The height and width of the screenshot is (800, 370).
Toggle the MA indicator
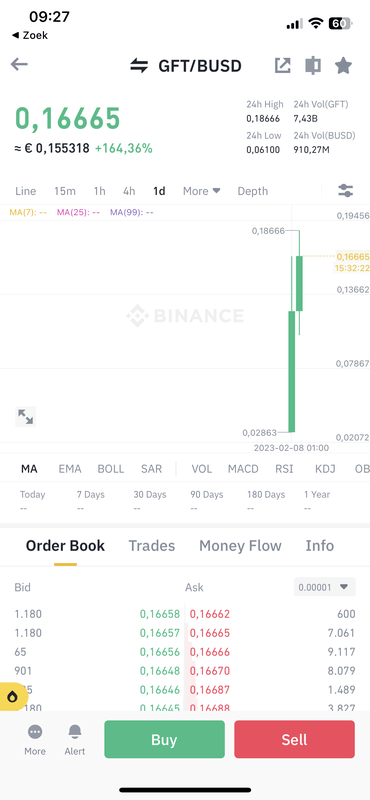point(29,469)
